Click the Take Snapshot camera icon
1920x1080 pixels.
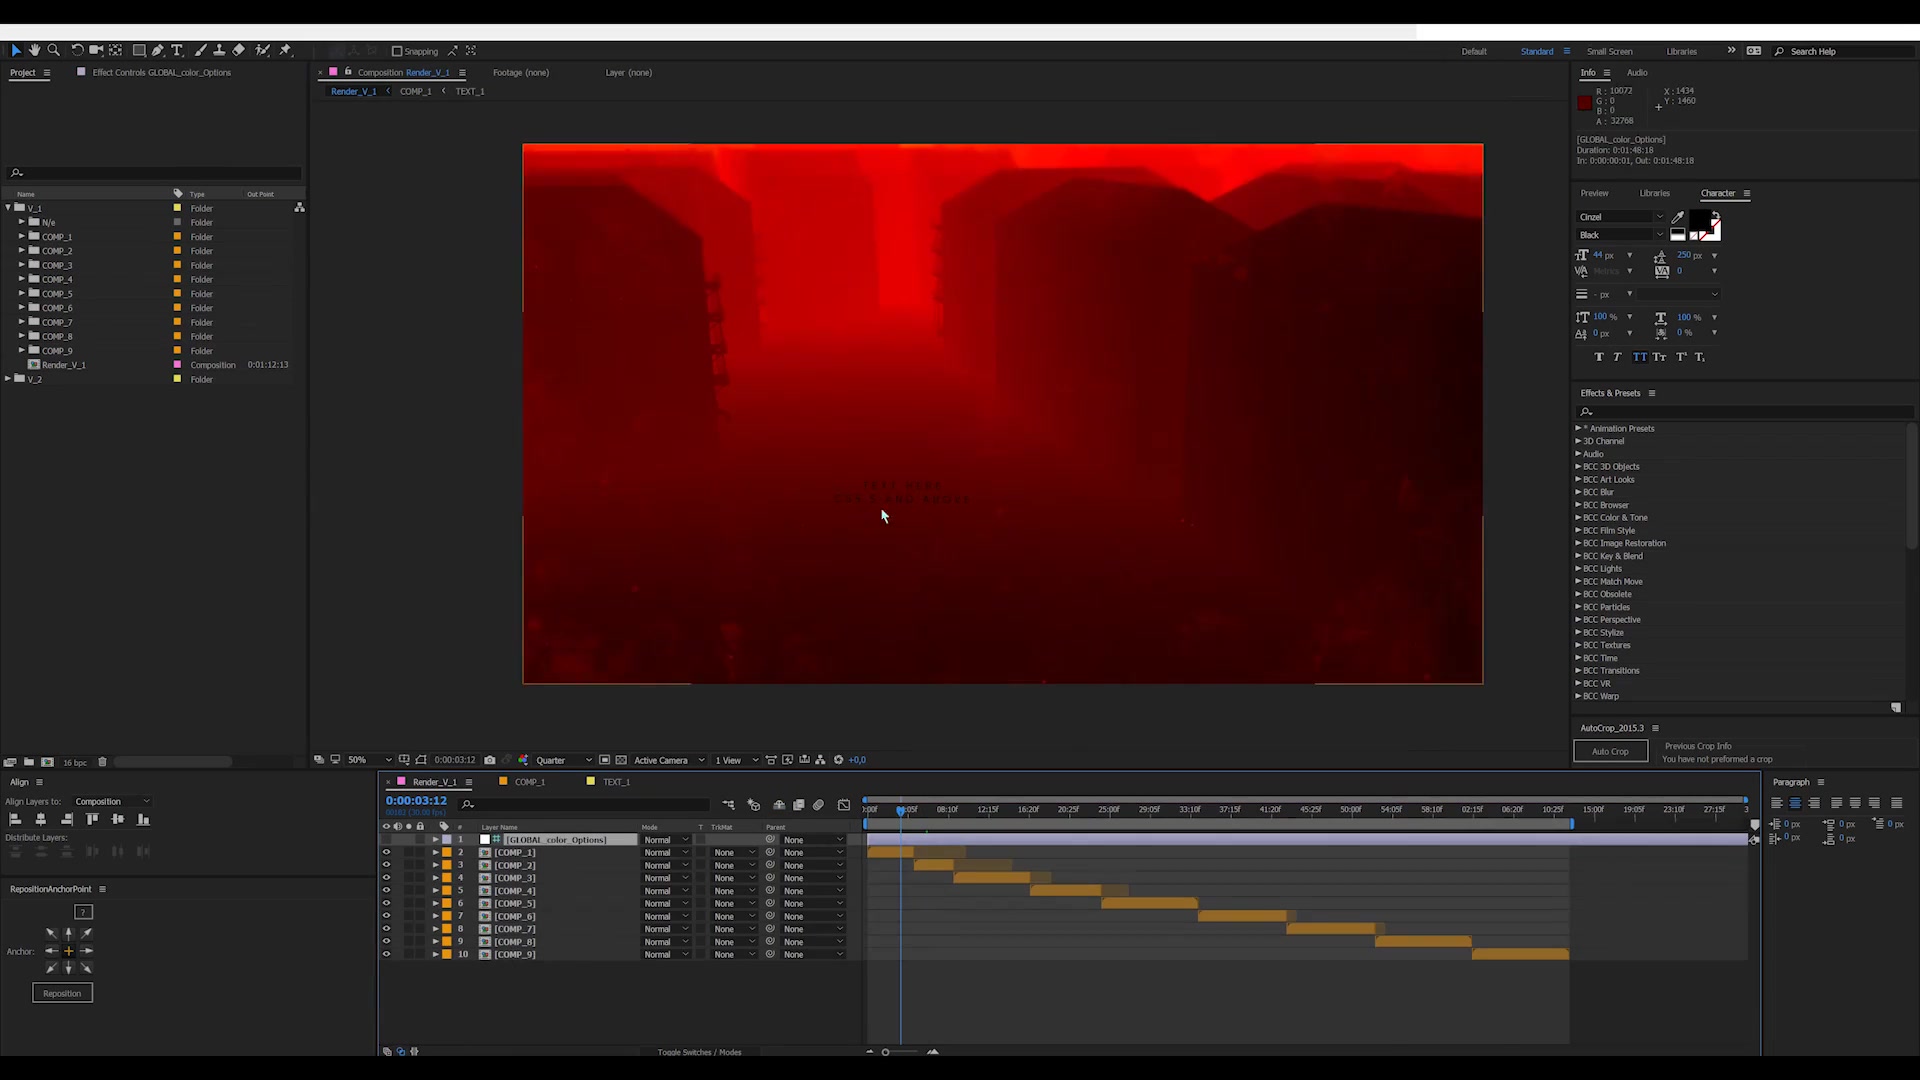(489, 760)
